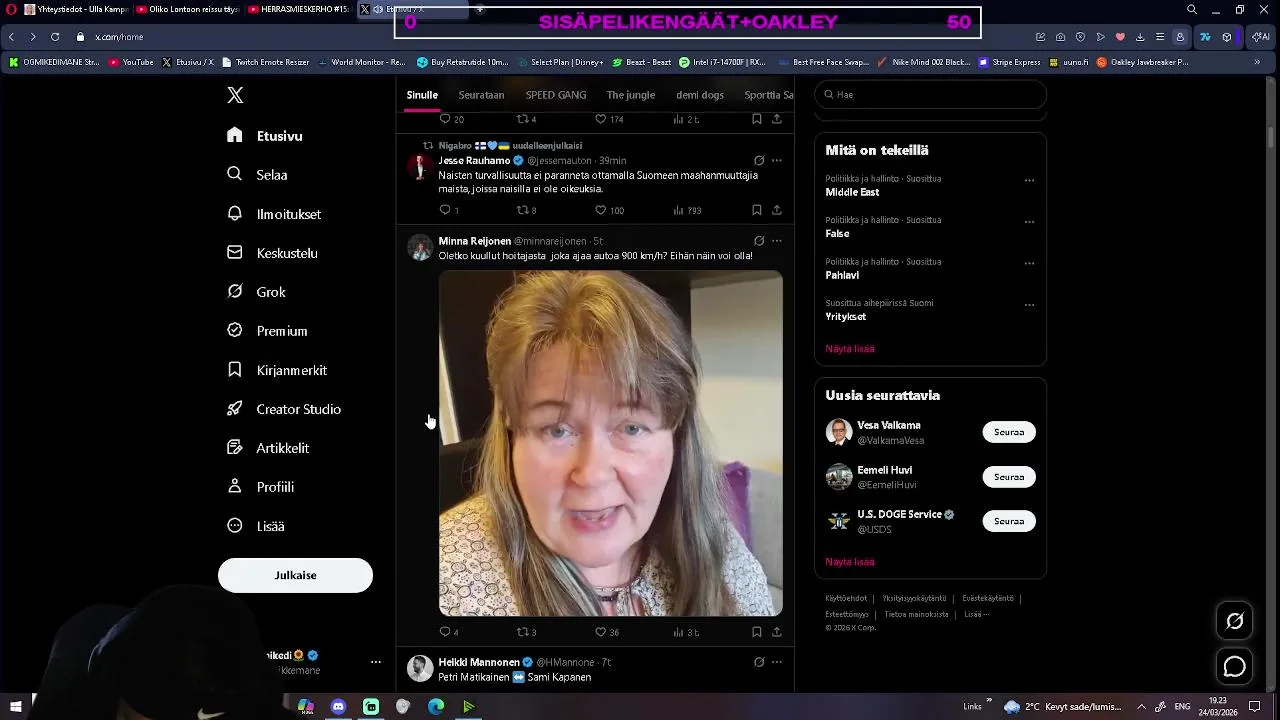Open Keskustelu messages
This screenshot has height=720, width=1280.
(272, 253)
